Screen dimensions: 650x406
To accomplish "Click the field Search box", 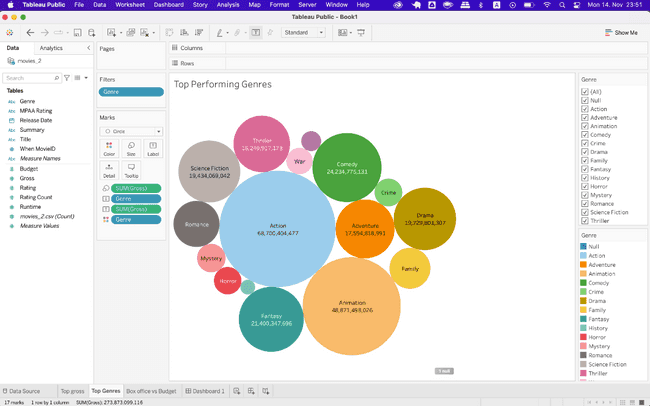I will pos(32,78).
